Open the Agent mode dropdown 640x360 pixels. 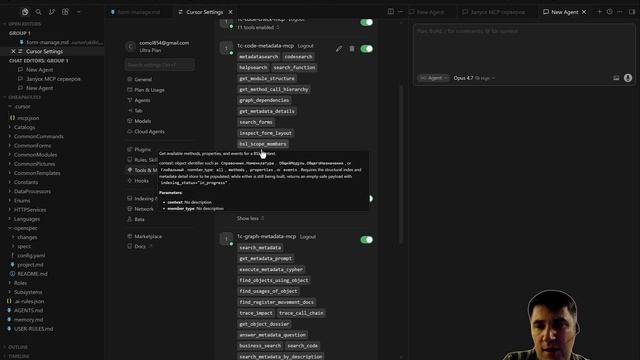click(433, 78)
